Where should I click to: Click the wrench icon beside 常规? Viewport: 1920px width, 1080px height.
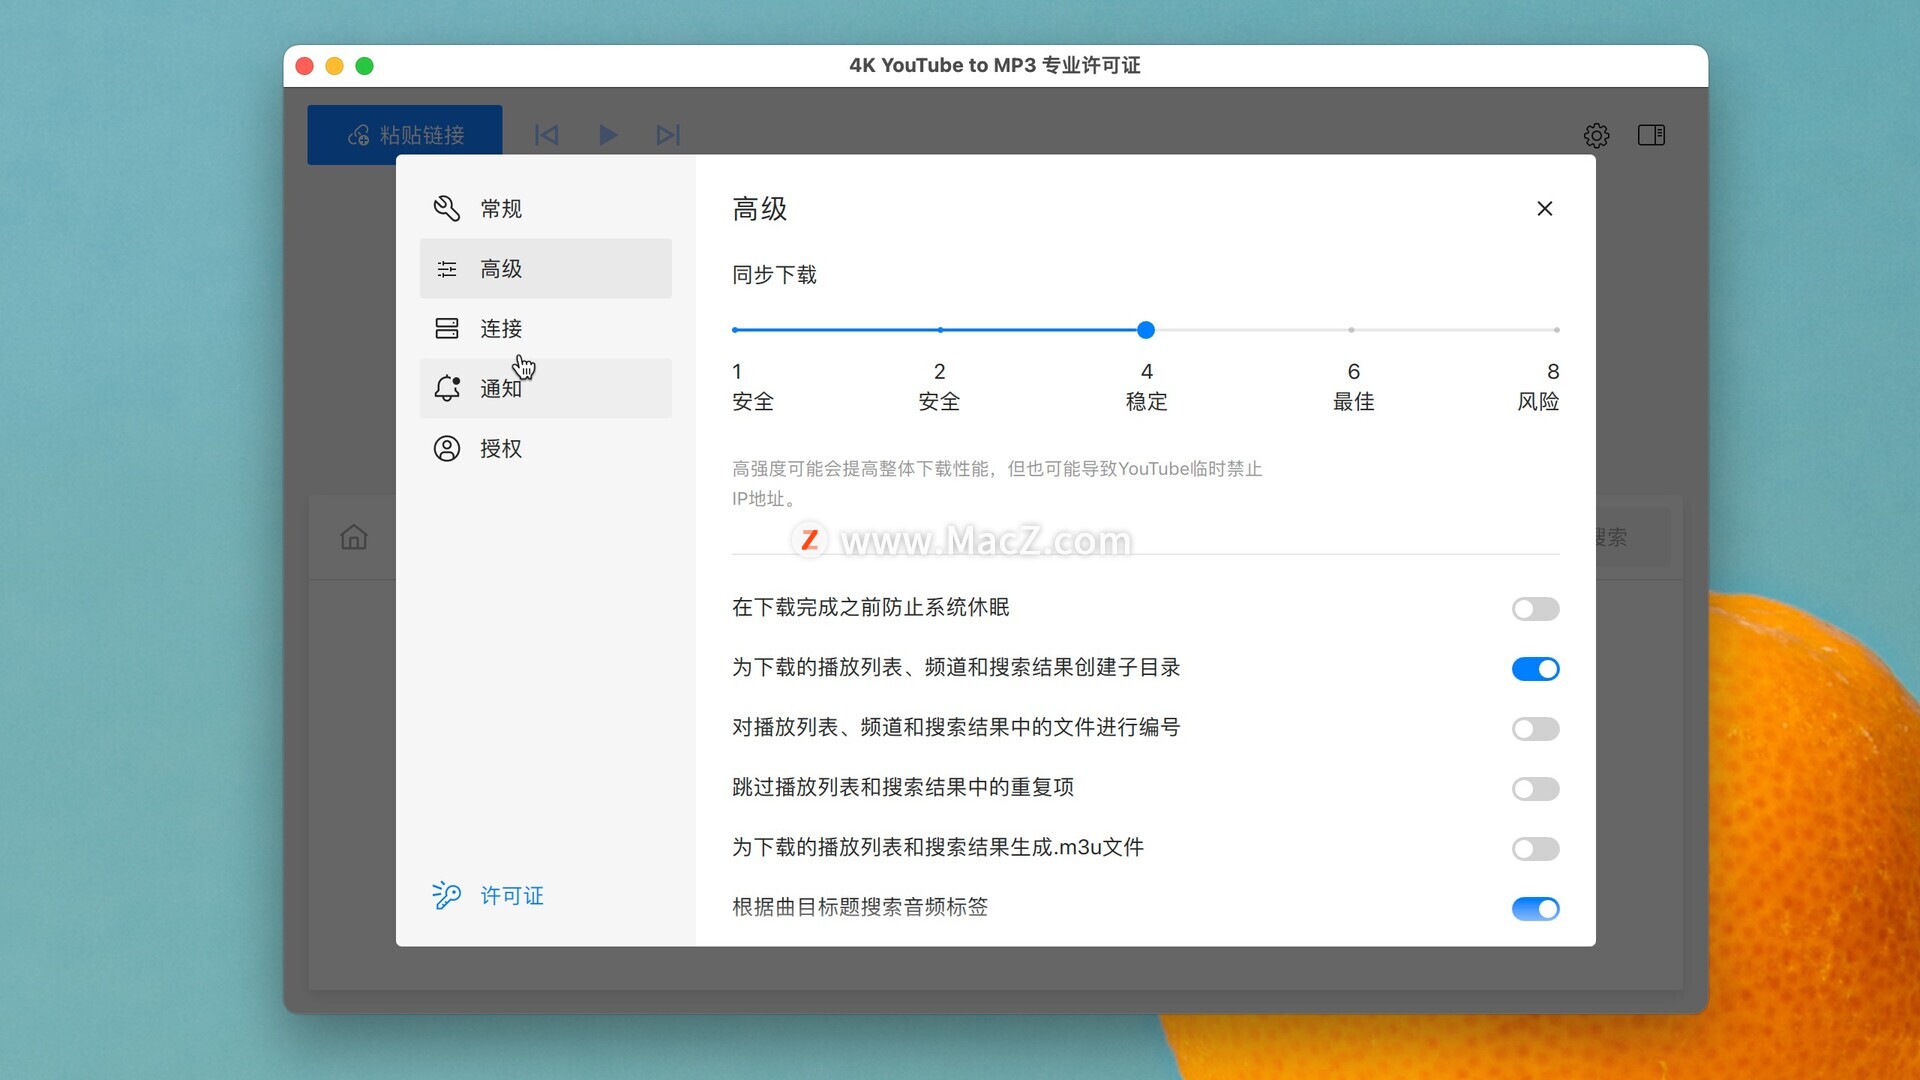[x=446, y=209]
